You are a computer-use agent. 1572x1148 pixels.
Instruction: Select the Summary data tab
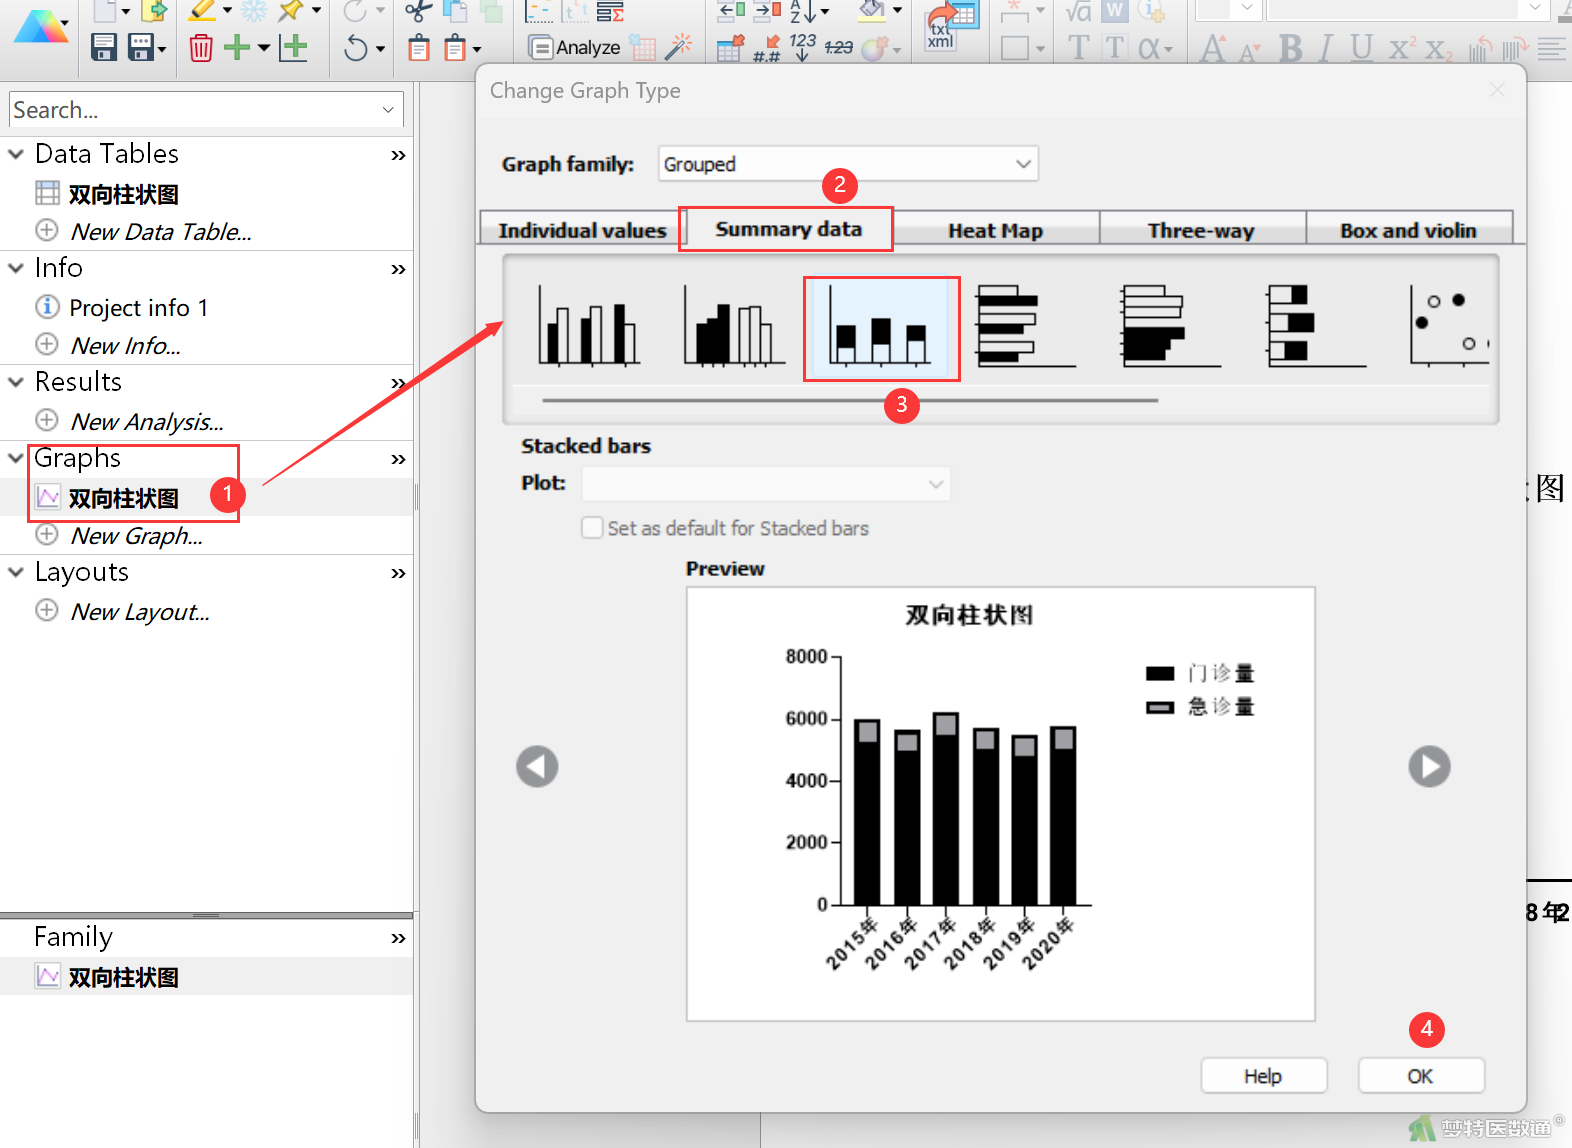point(788,229)
